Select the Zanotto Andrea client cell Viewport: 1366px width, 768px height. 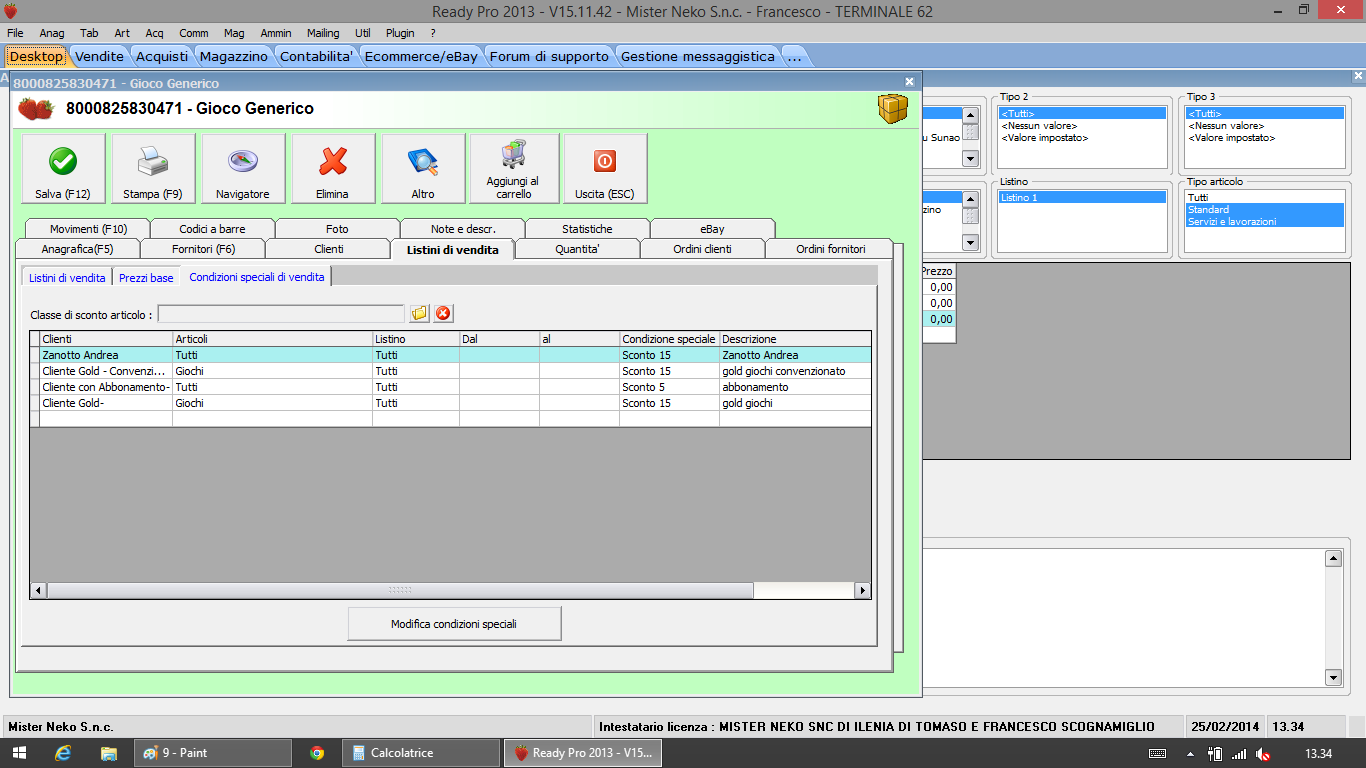106,355
